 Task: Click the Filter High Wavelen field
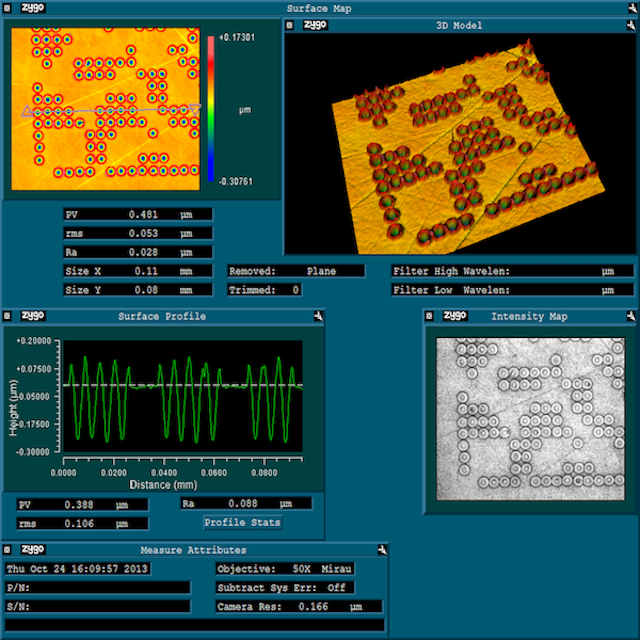pos(513,271)
